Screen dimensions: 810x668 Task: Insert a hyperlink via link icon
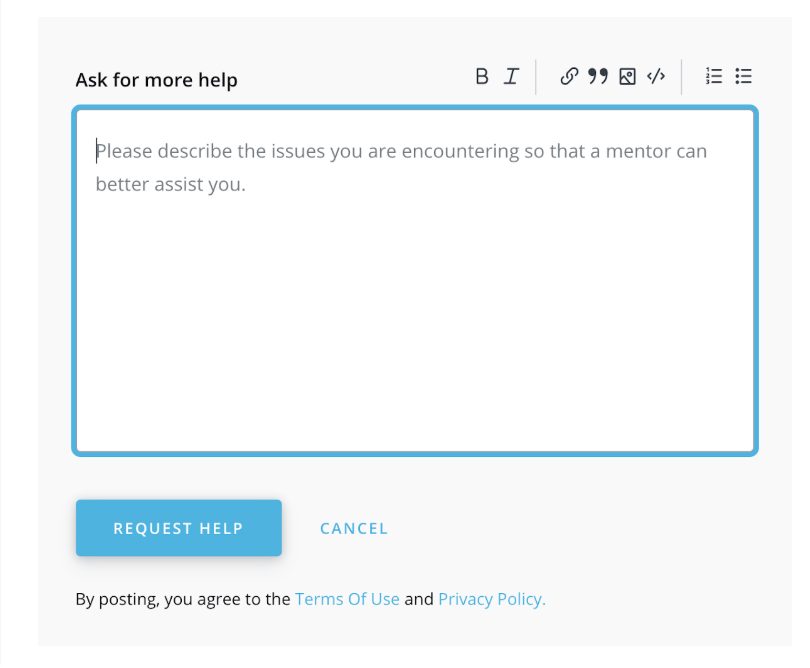tap(569, 76)
